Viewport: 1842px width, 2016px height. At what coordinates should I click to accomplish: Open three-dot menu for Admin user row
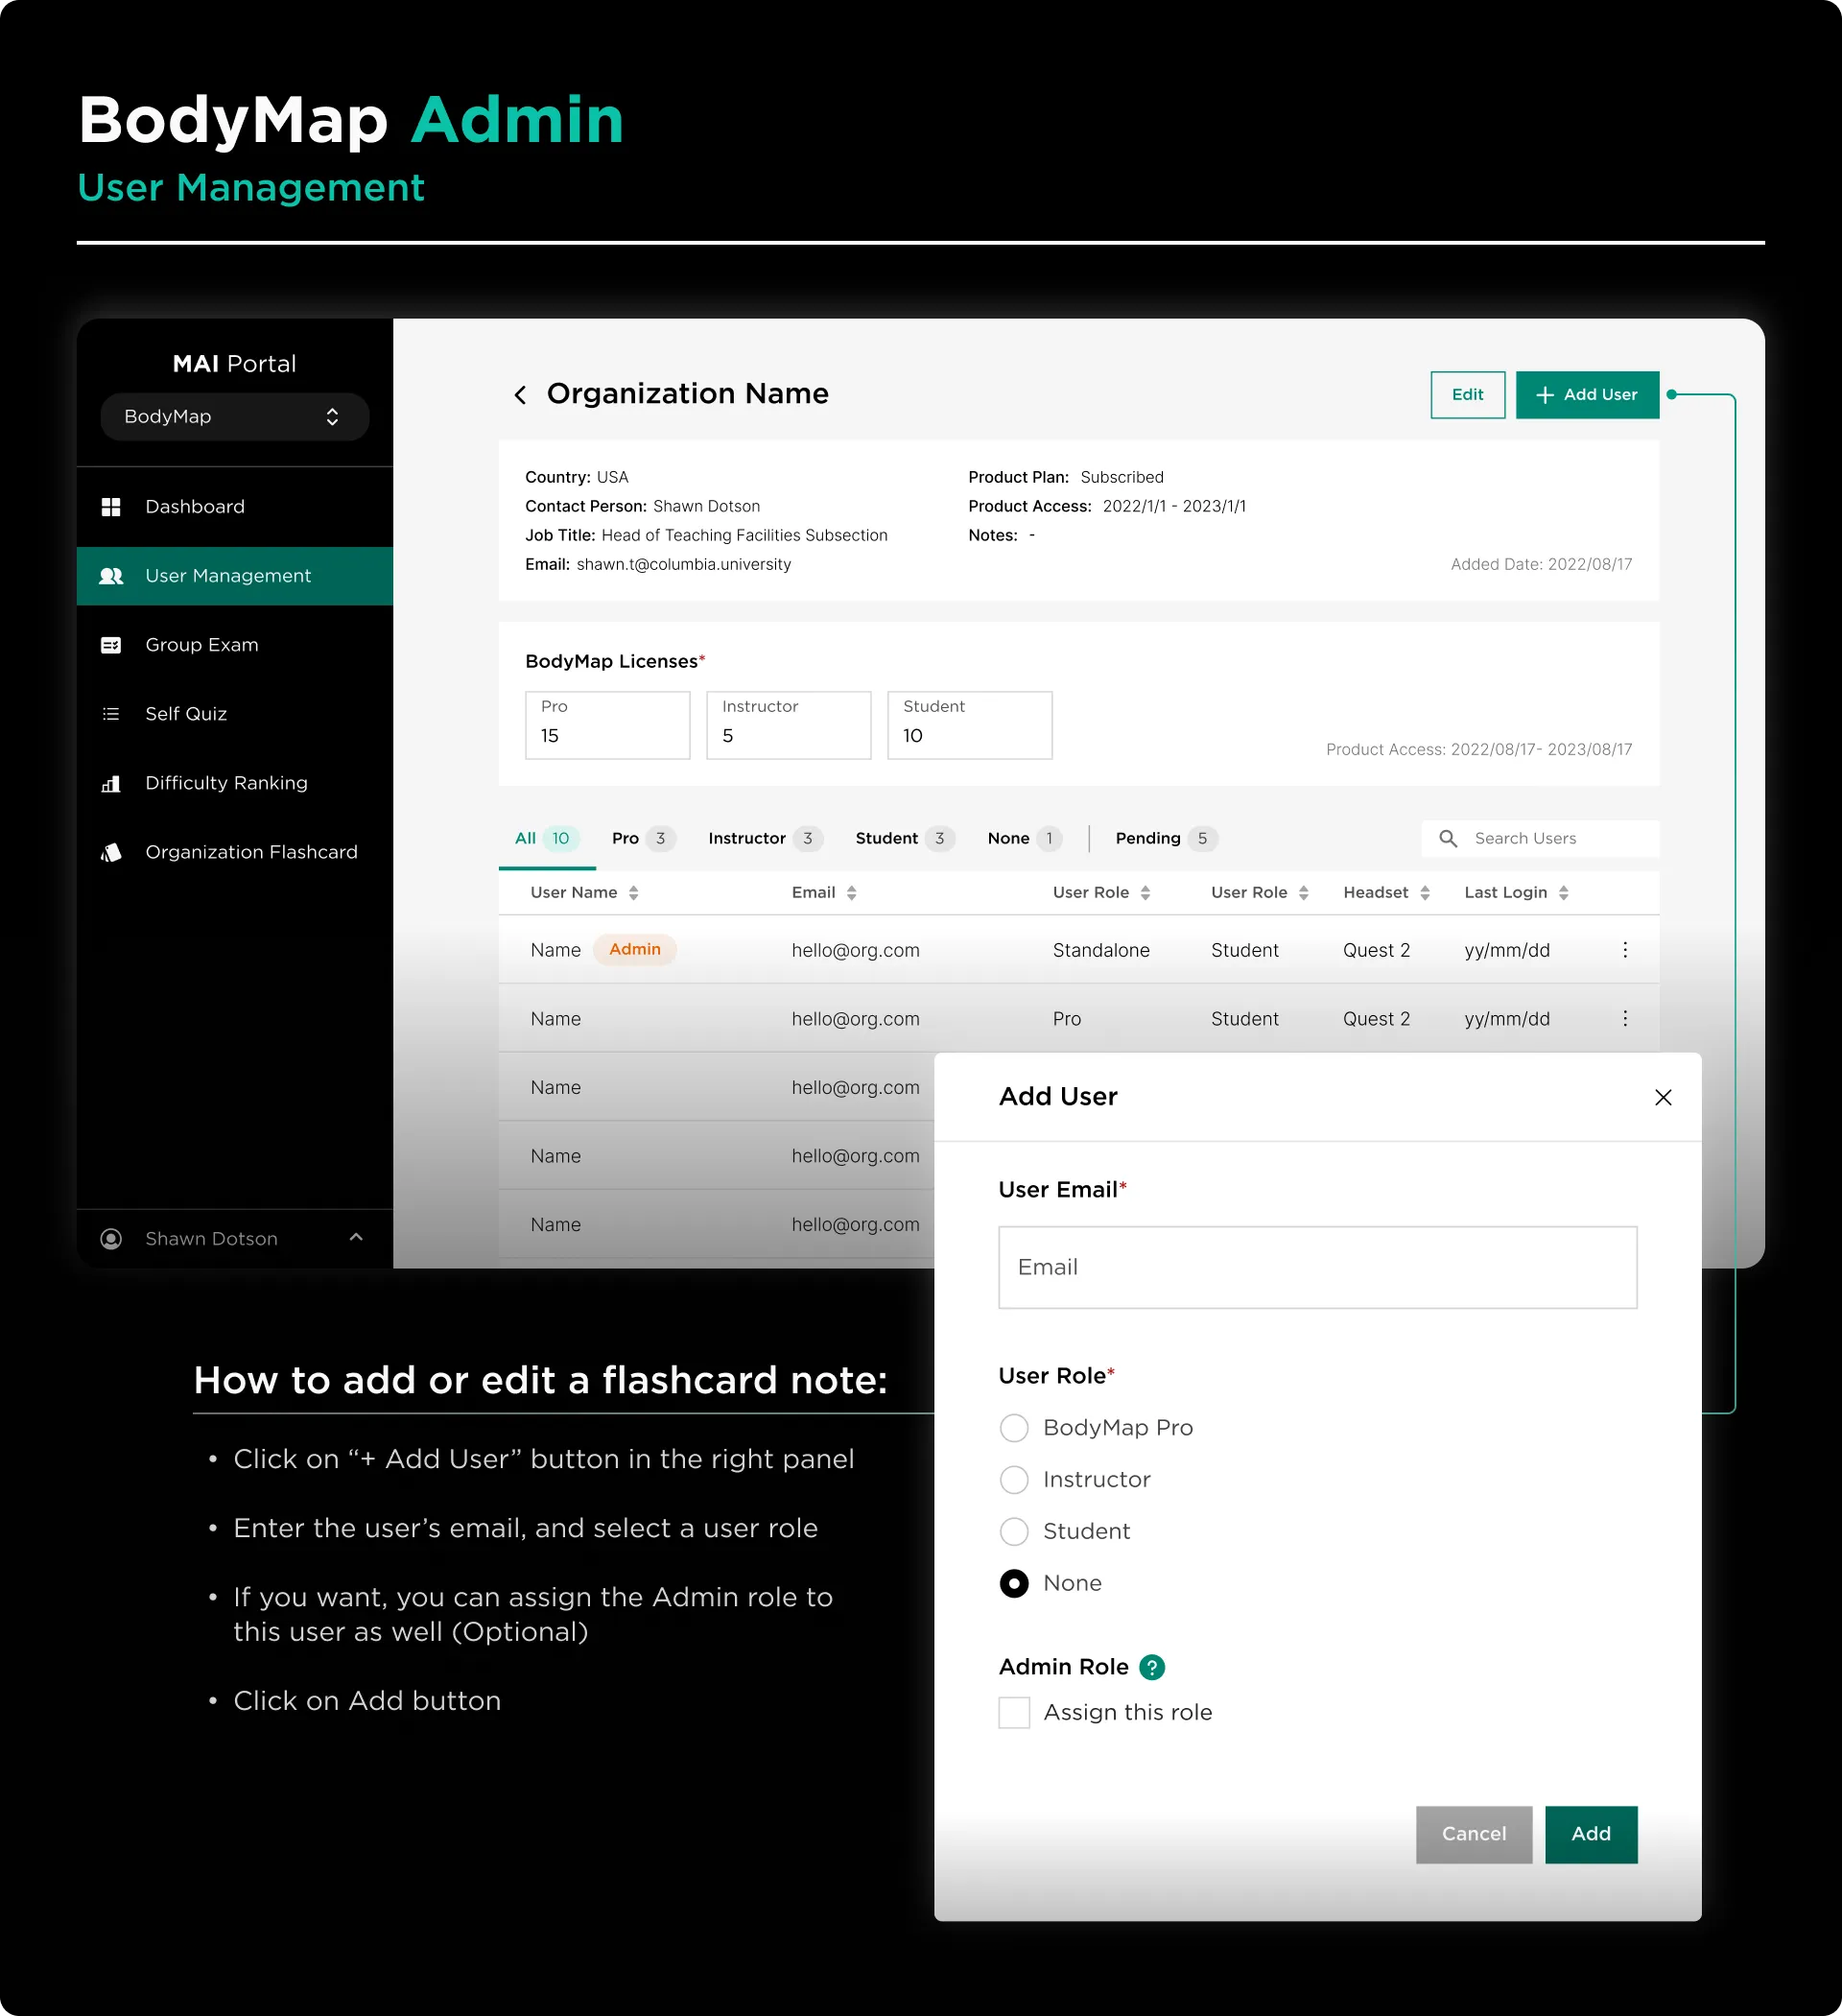pyautogui.click(x=1624, y=950)
